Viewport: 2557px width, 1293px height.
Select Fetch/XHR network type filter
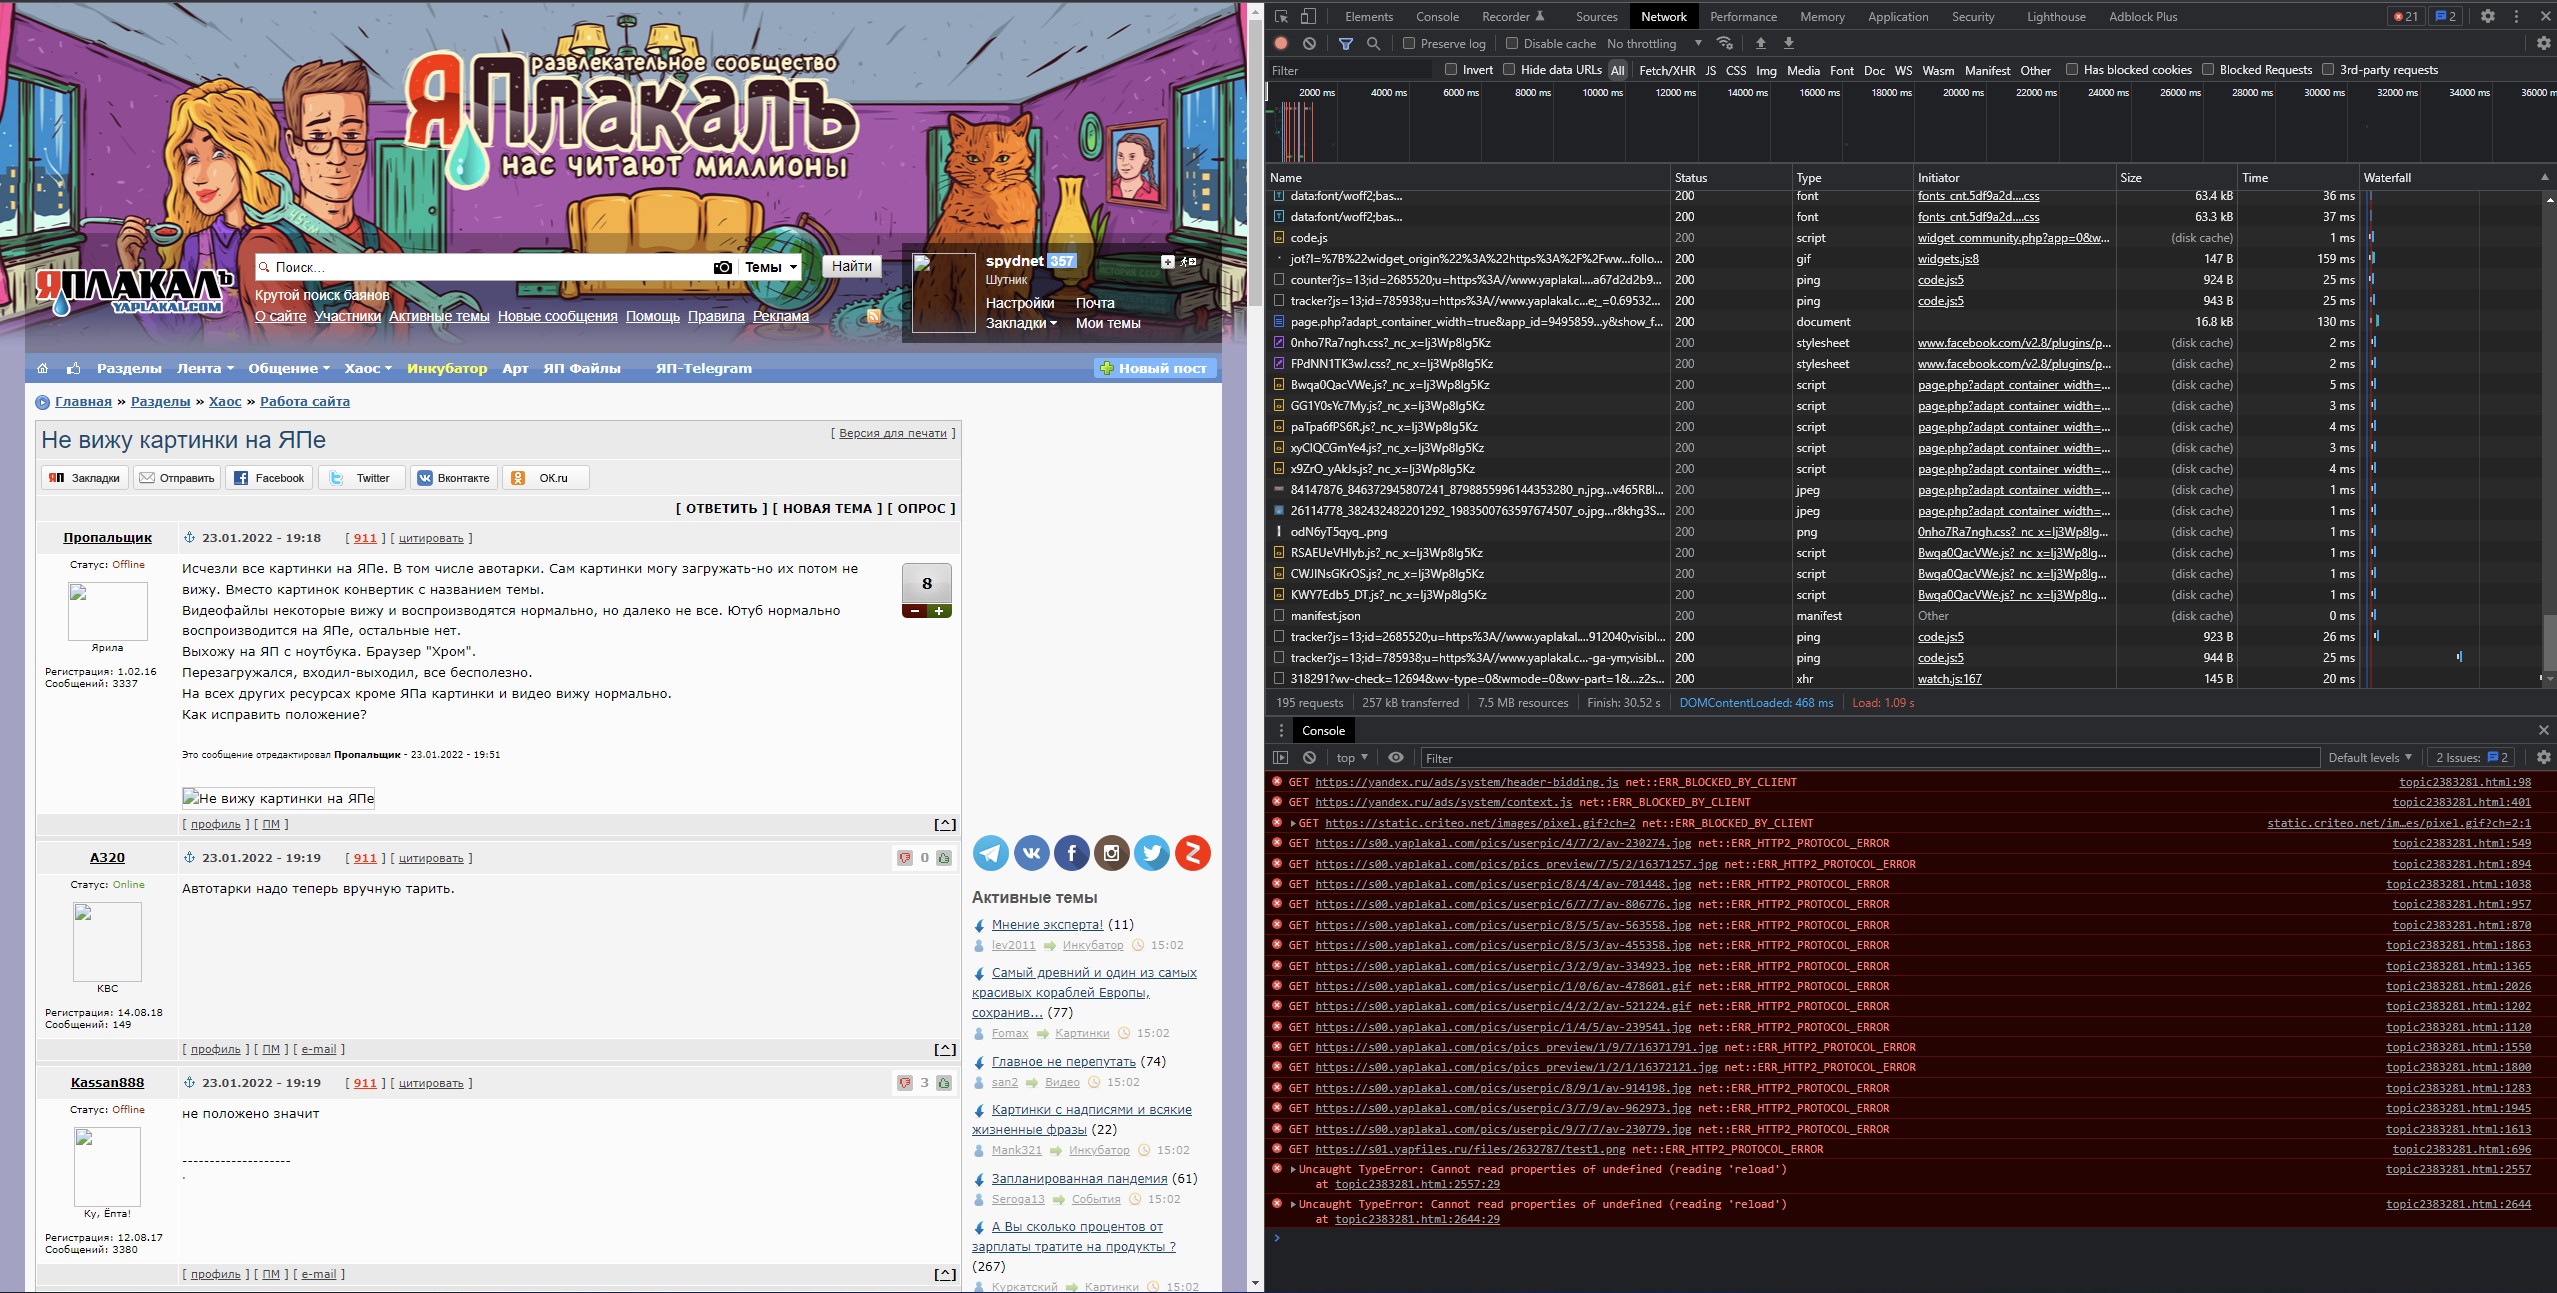1667,70
